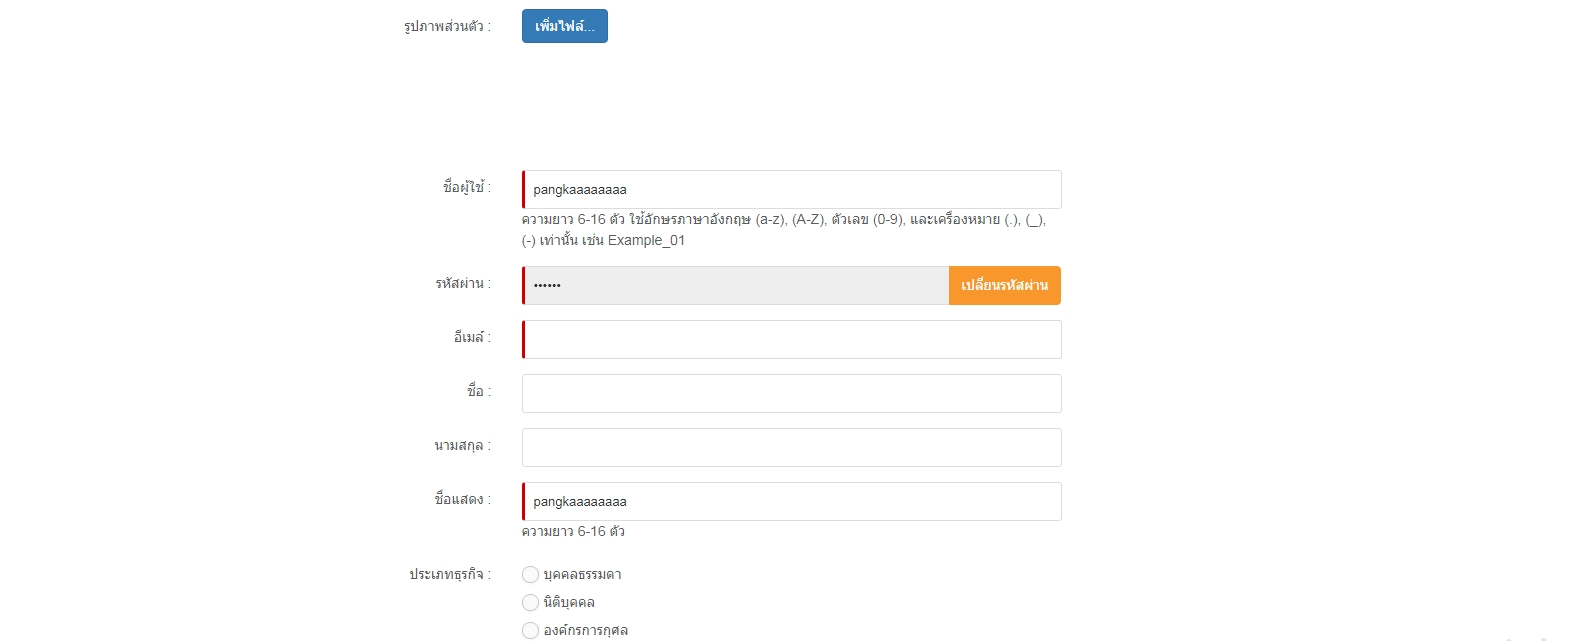Click the masked รหัสผ่าน password field
Viewport: 1572px width, 641px height.
click(736, 285)
